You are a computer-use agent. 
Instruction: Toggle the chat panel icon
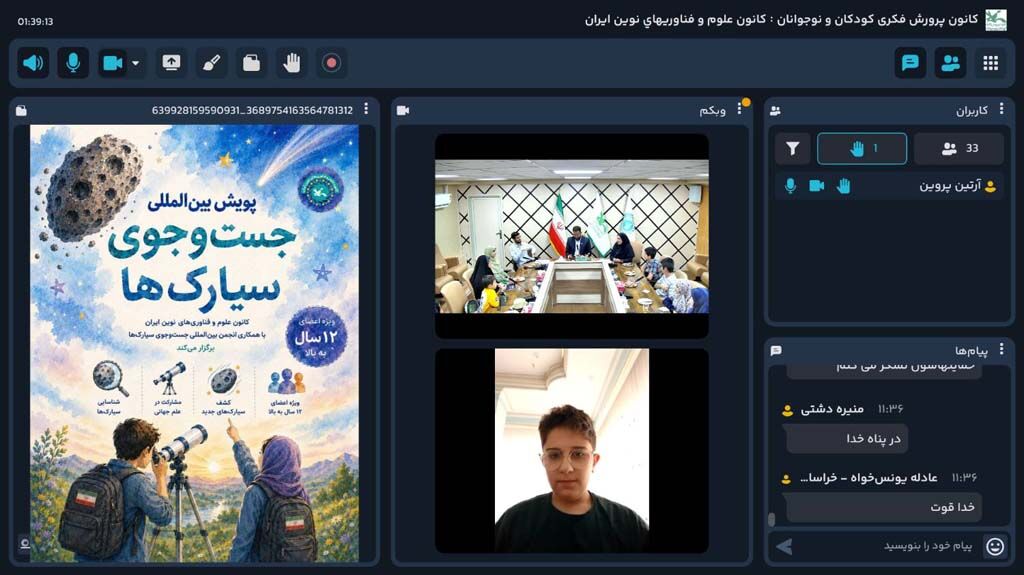click(x=910, y=63)
